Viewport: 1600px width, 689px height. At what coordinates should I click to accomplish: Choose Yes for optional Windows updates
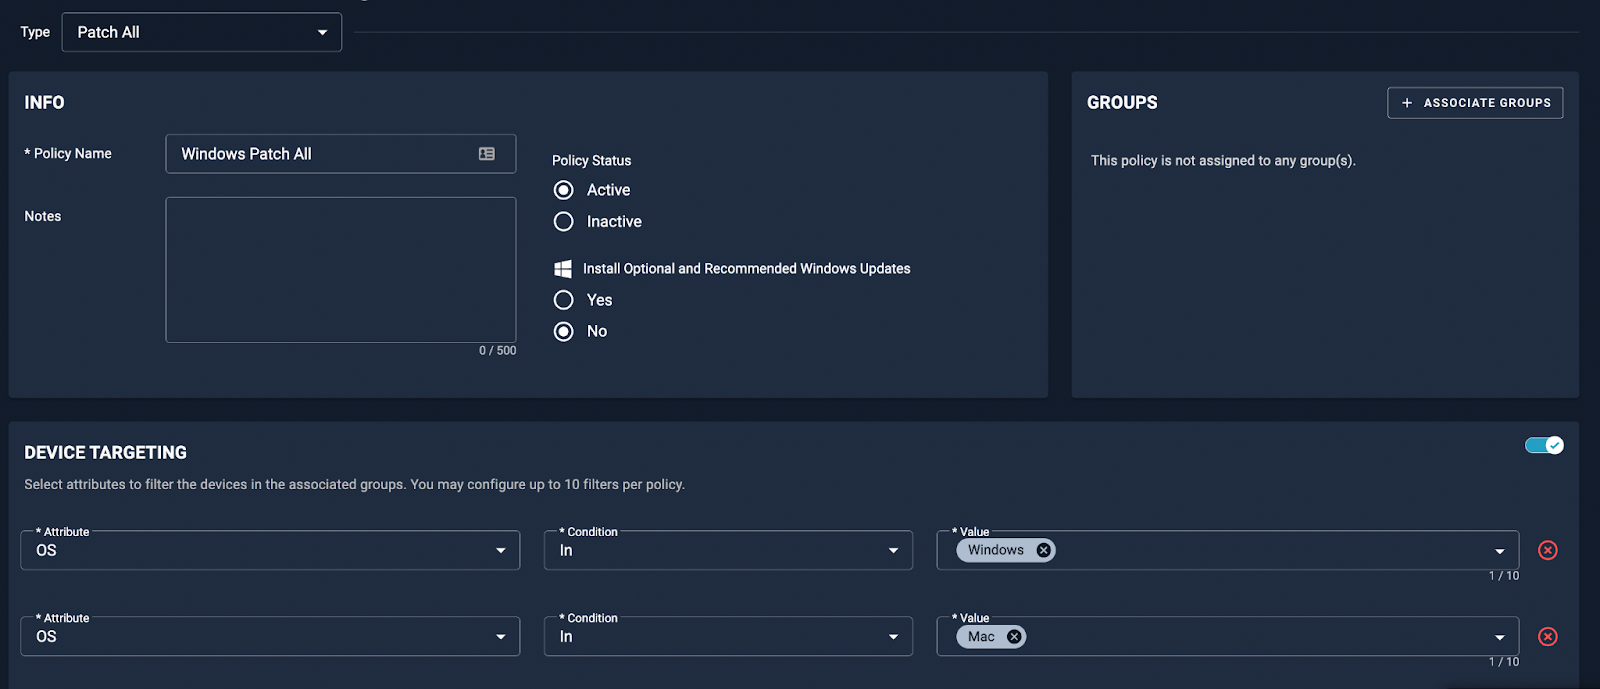point(564,300)
